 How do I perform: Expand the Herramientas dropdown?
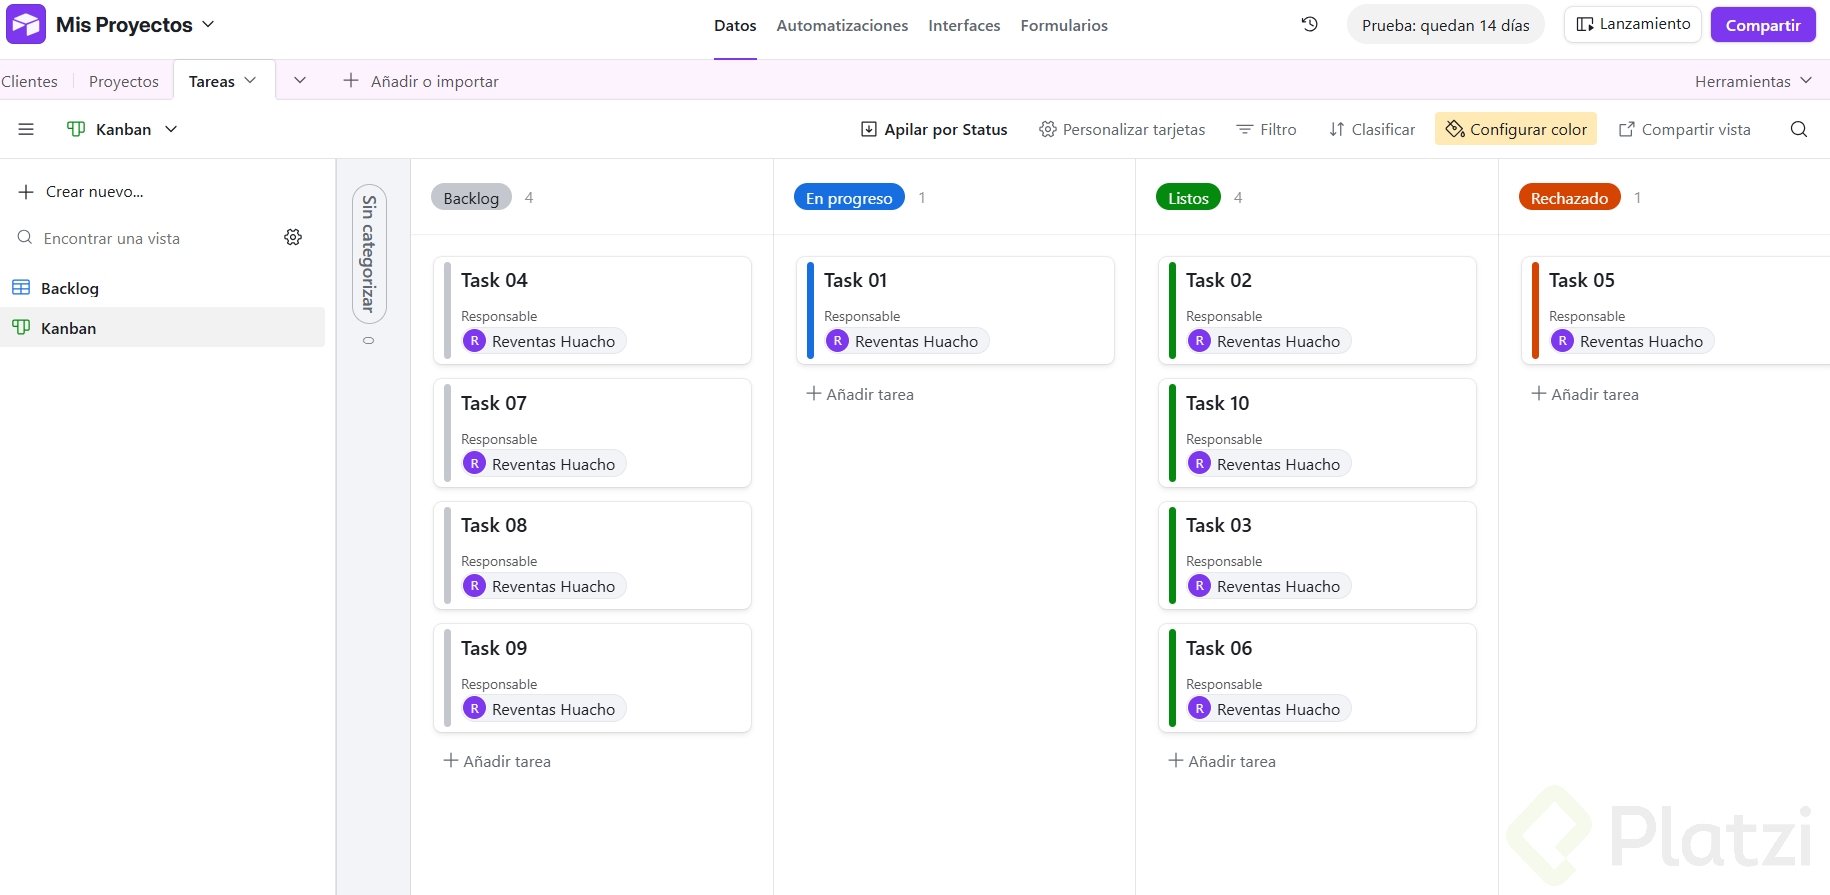[x=1753, y=81]
